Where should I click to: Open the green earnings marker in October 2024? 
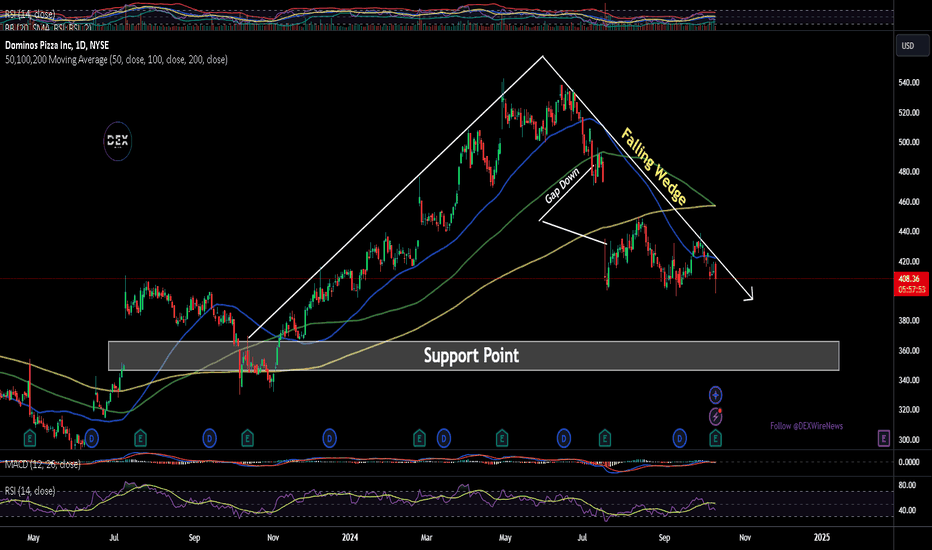click(x=716, y=439)
